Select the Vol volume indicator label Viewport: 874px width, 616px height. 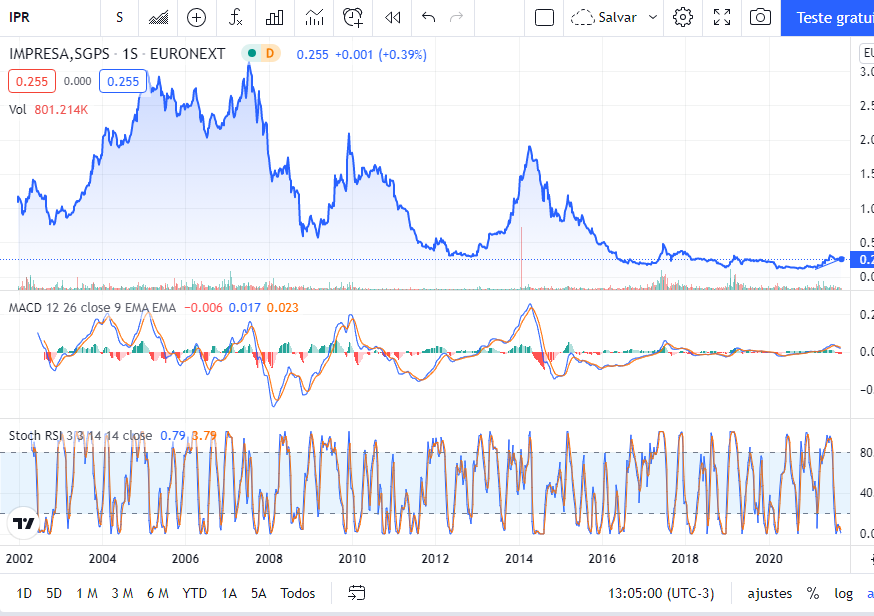[x=17, y=109]
